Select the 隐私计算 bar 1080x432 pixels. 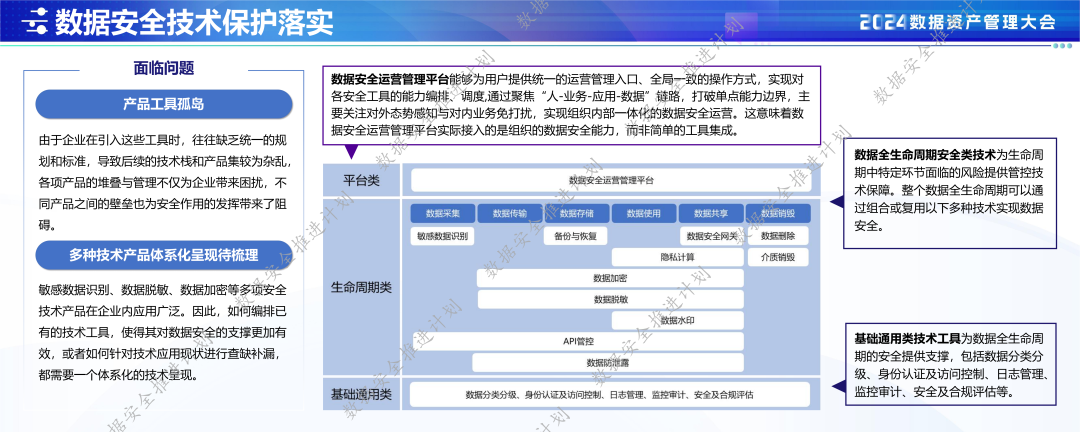(678, 257)
